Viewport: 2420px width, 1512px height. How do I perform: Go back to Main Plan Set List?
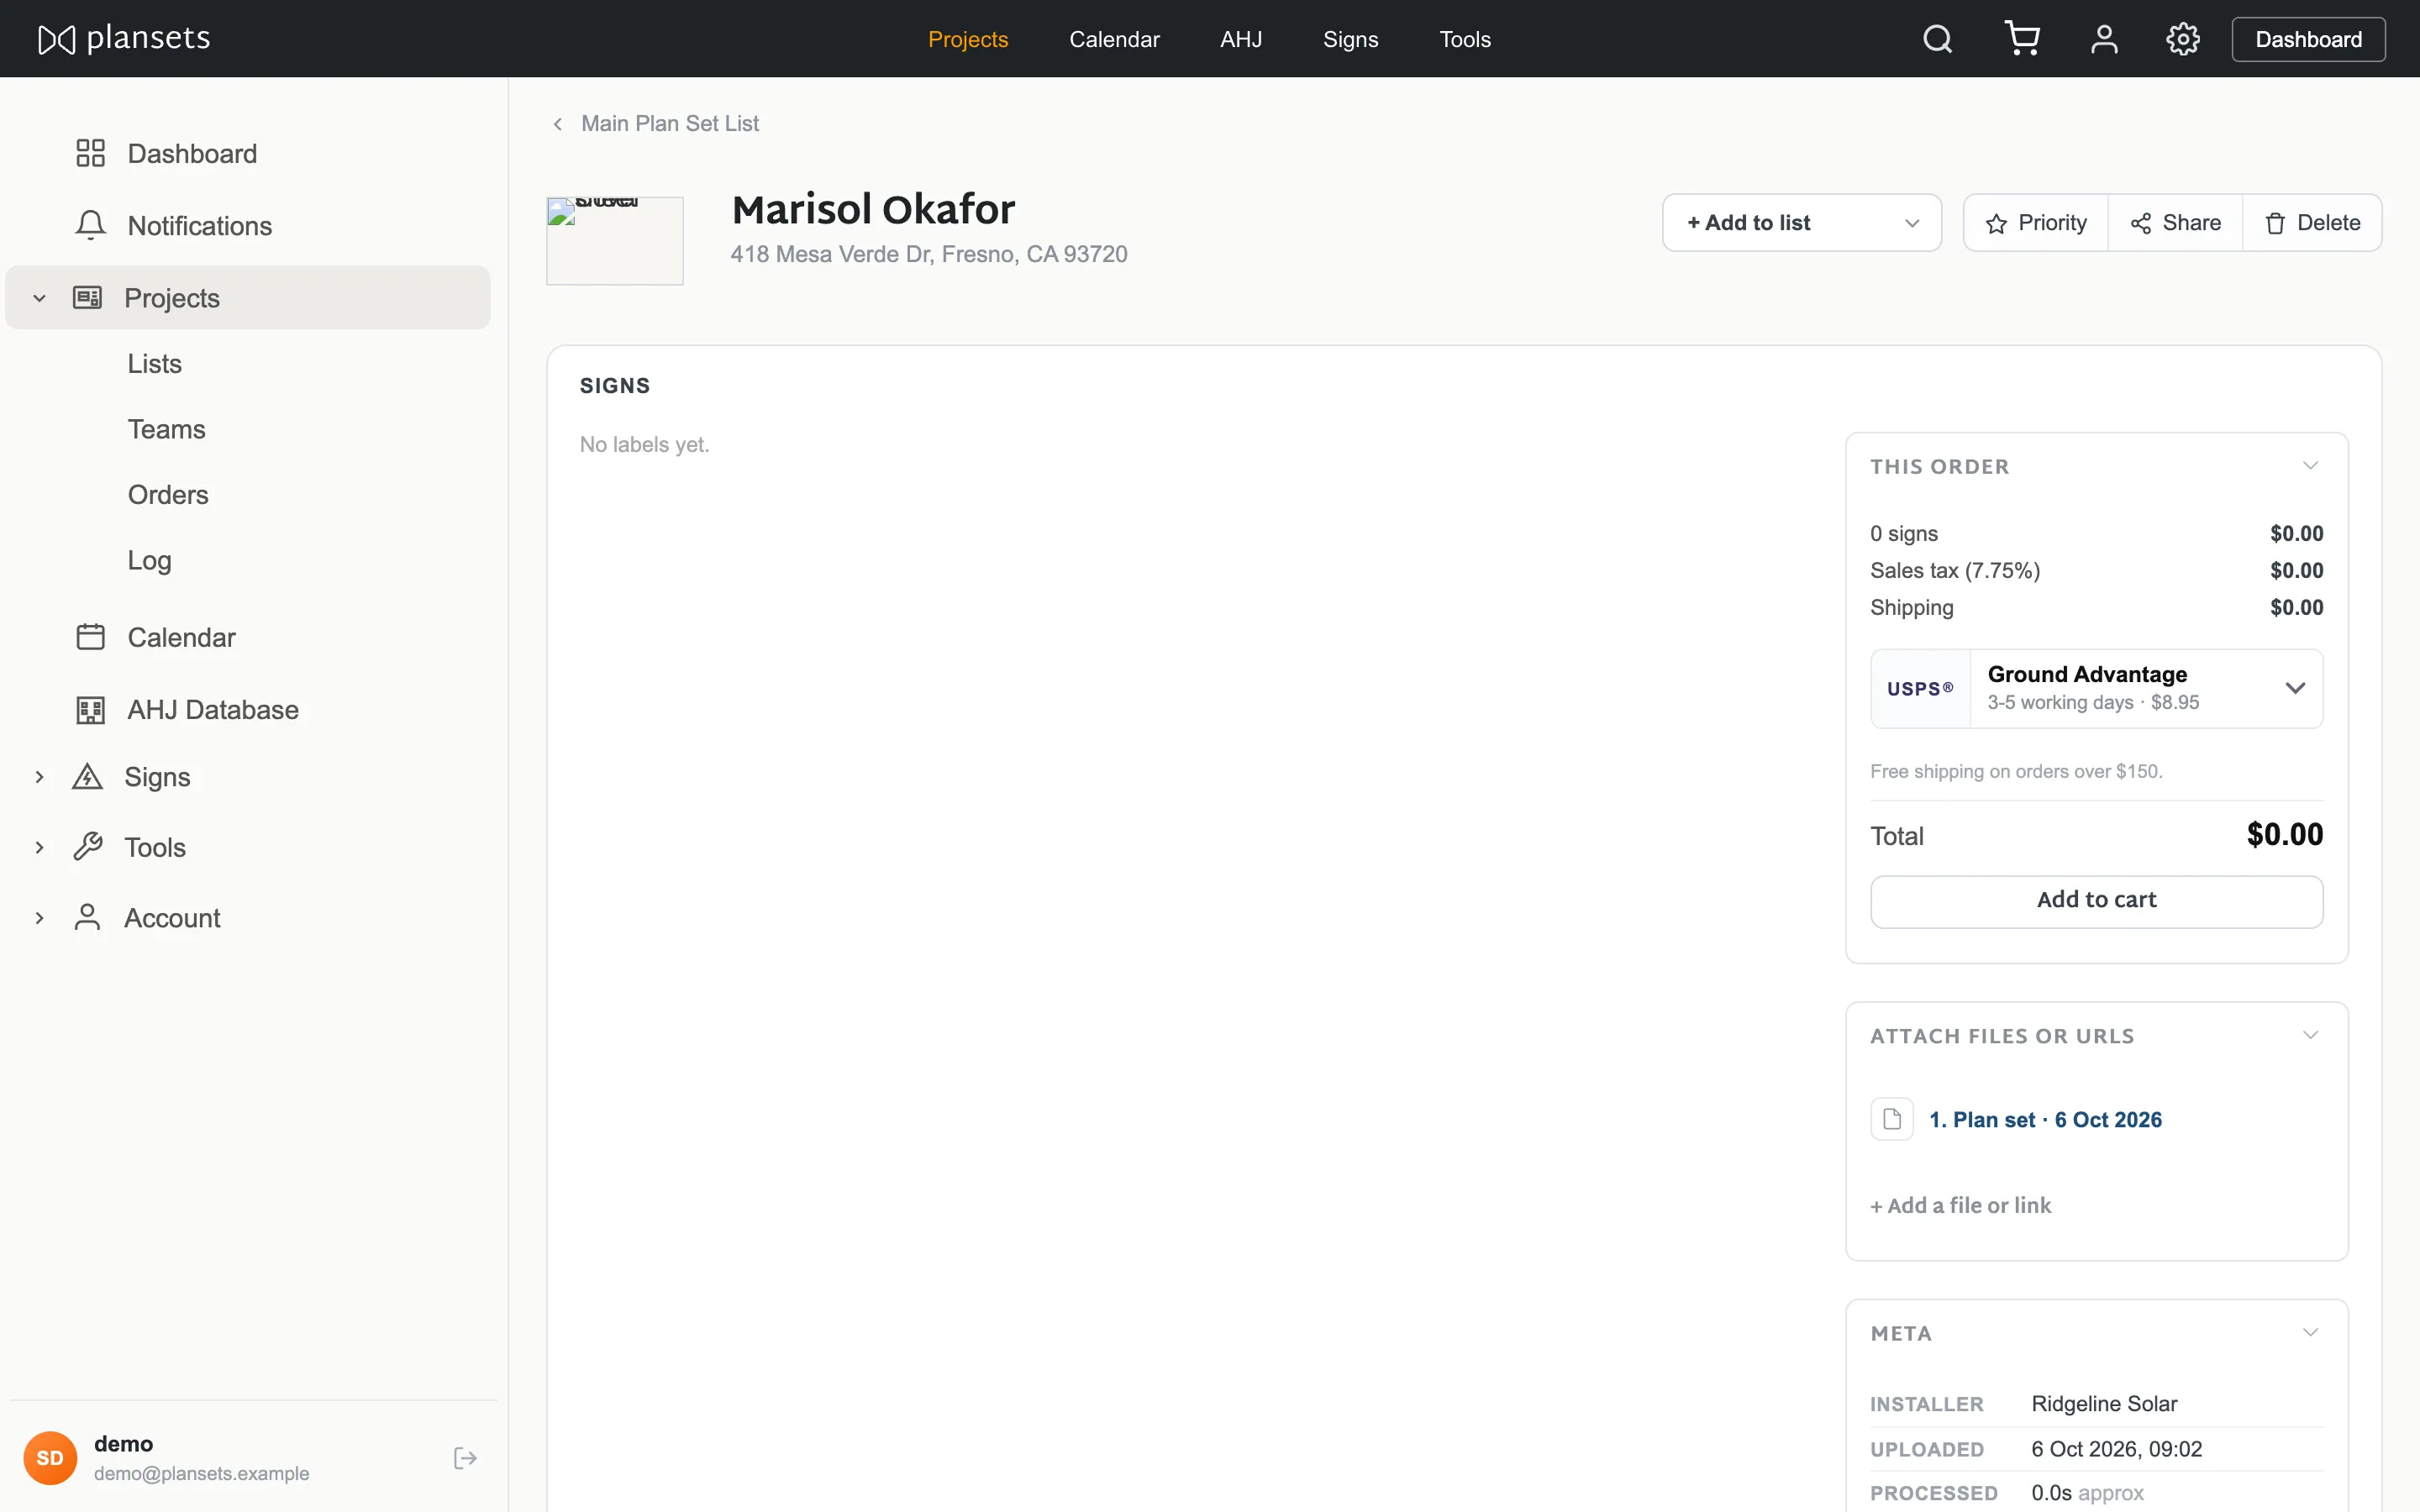pos(656,123)
